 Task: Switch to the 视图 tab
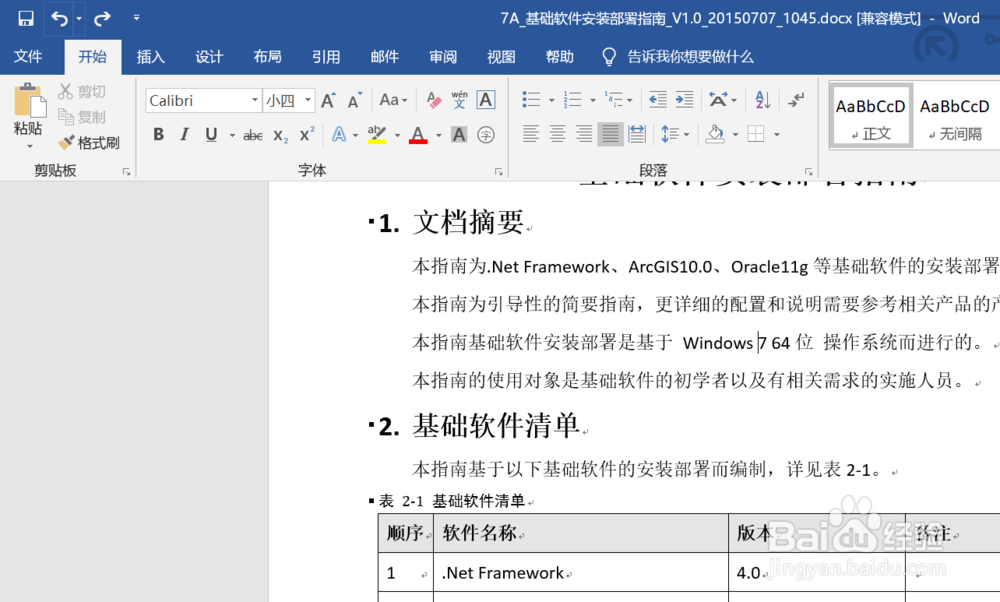(x=501, y=57)
